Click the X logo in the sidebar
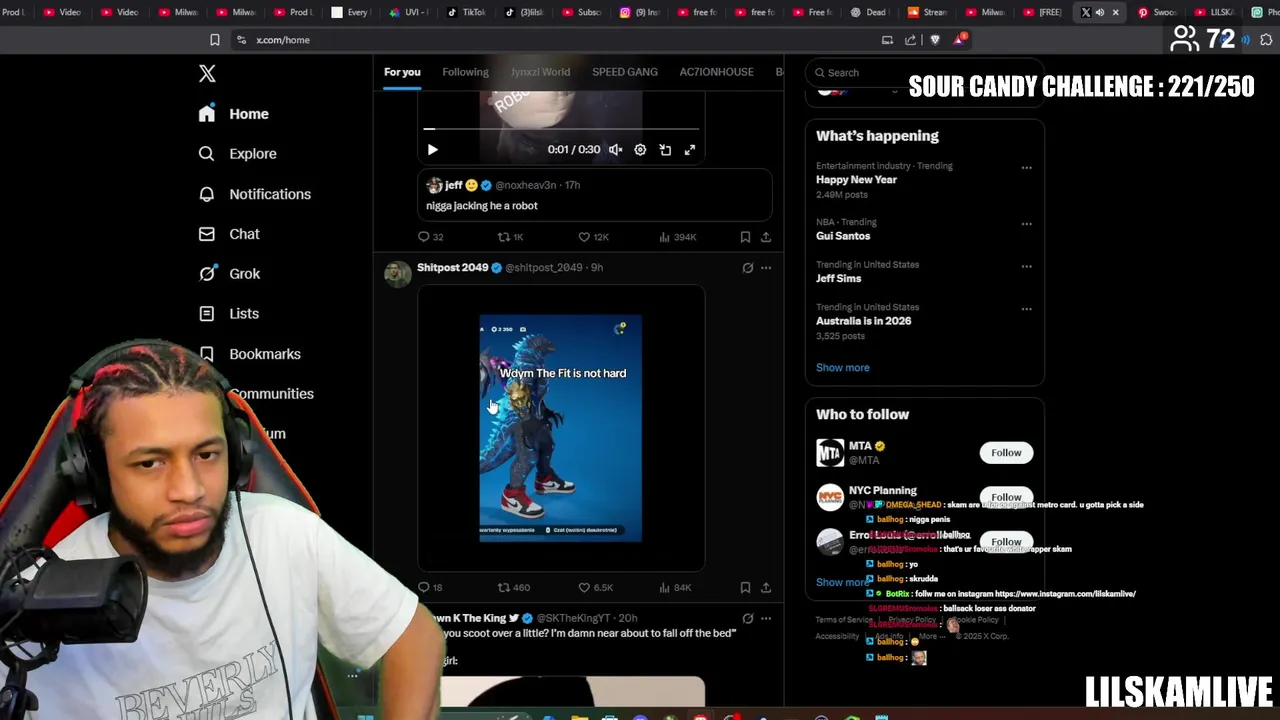Viewport: 1280px width, 720px height. 207,74
